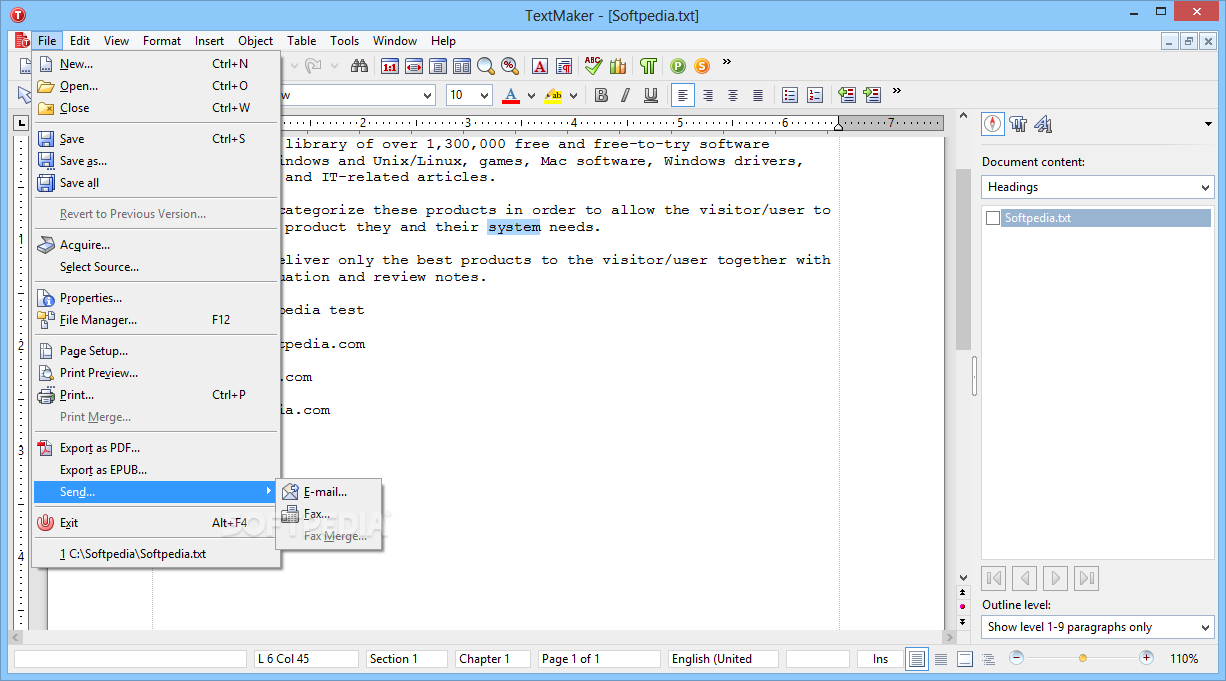Select the magnifying glass zoom tool
This screenshot has height=681, width=1226.
coord(486,66)
